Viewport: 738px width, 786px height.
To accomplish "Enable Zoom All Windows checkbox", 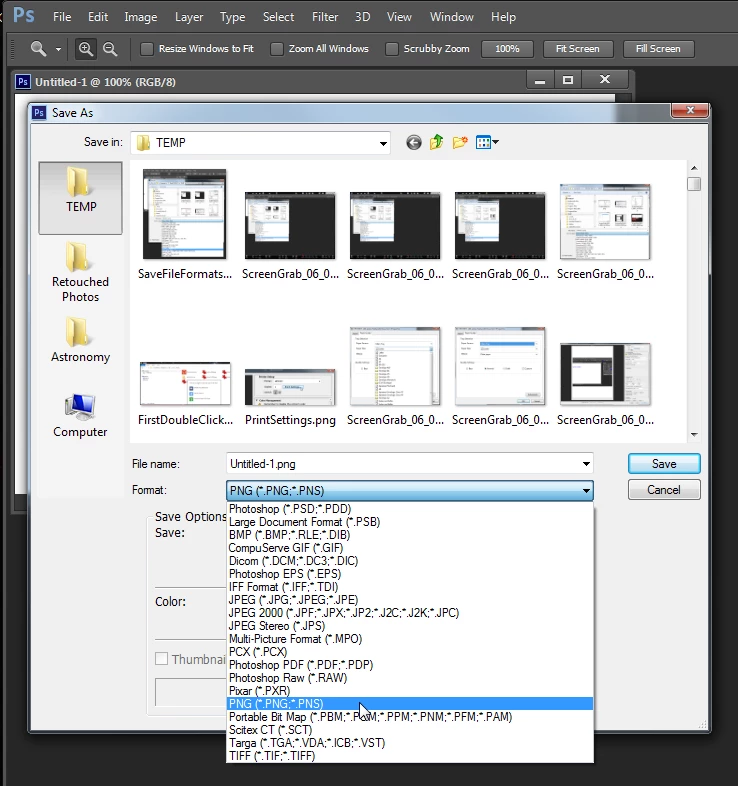I will (277, 49).
